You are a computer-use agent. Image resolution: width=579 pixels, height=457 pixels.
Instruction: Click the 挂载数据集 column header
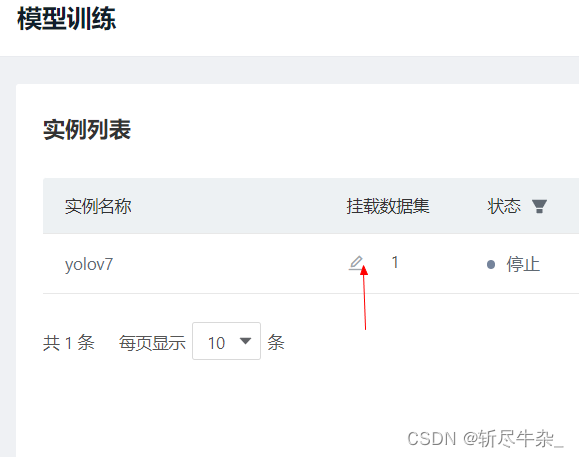pyautogui.click(x=388, y=206)
